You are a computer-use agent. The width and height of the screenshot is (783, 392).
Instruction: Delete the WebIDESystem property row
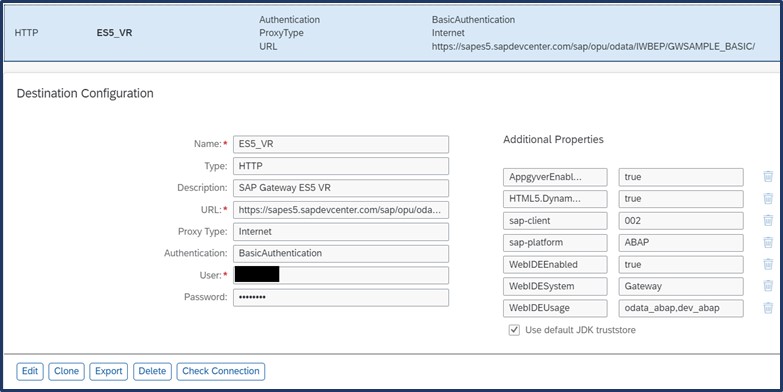(768, 286)
